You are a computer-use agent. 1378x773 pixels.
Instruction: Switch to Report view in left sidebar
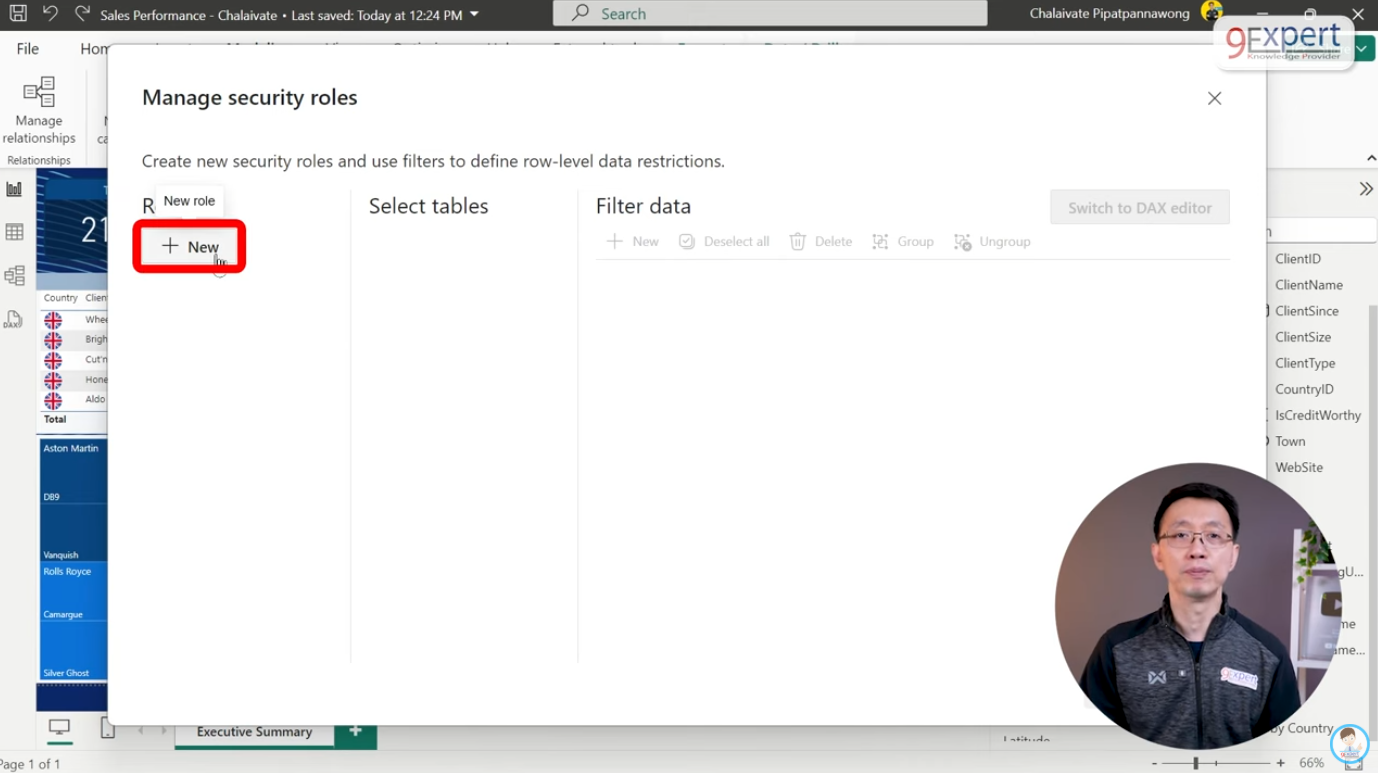pyautogui.click(x=14, y=189)
